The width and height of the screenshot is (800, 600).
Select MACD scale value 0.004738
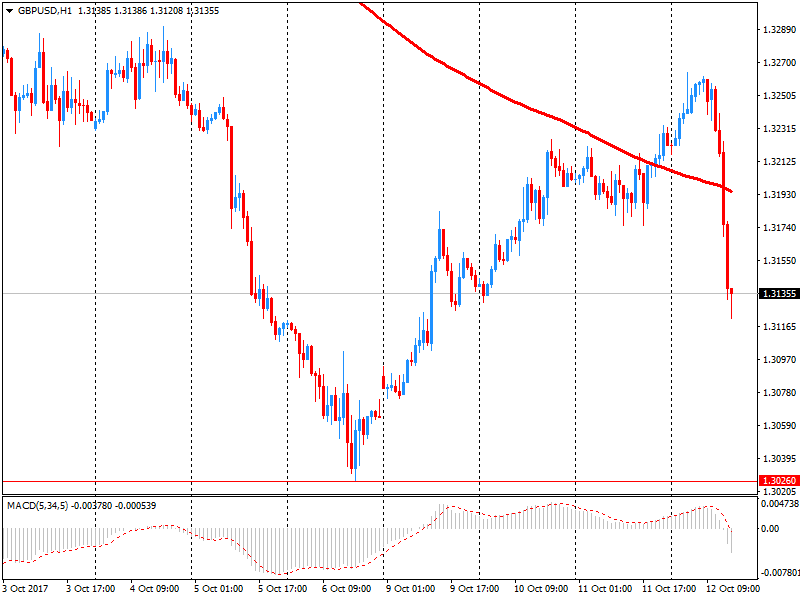pos(780,504)
